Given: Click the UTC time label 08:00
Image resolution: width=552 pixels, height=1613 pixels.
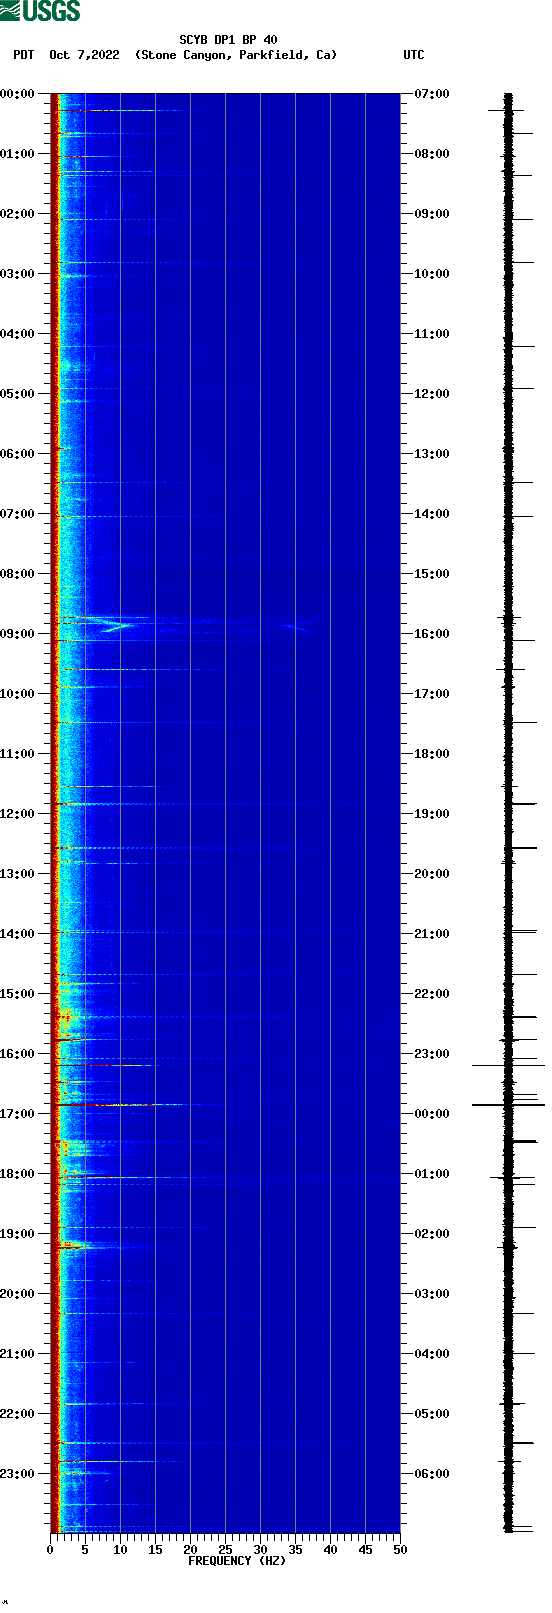Looking at the screenshot, I should click(x=432, y=154).
